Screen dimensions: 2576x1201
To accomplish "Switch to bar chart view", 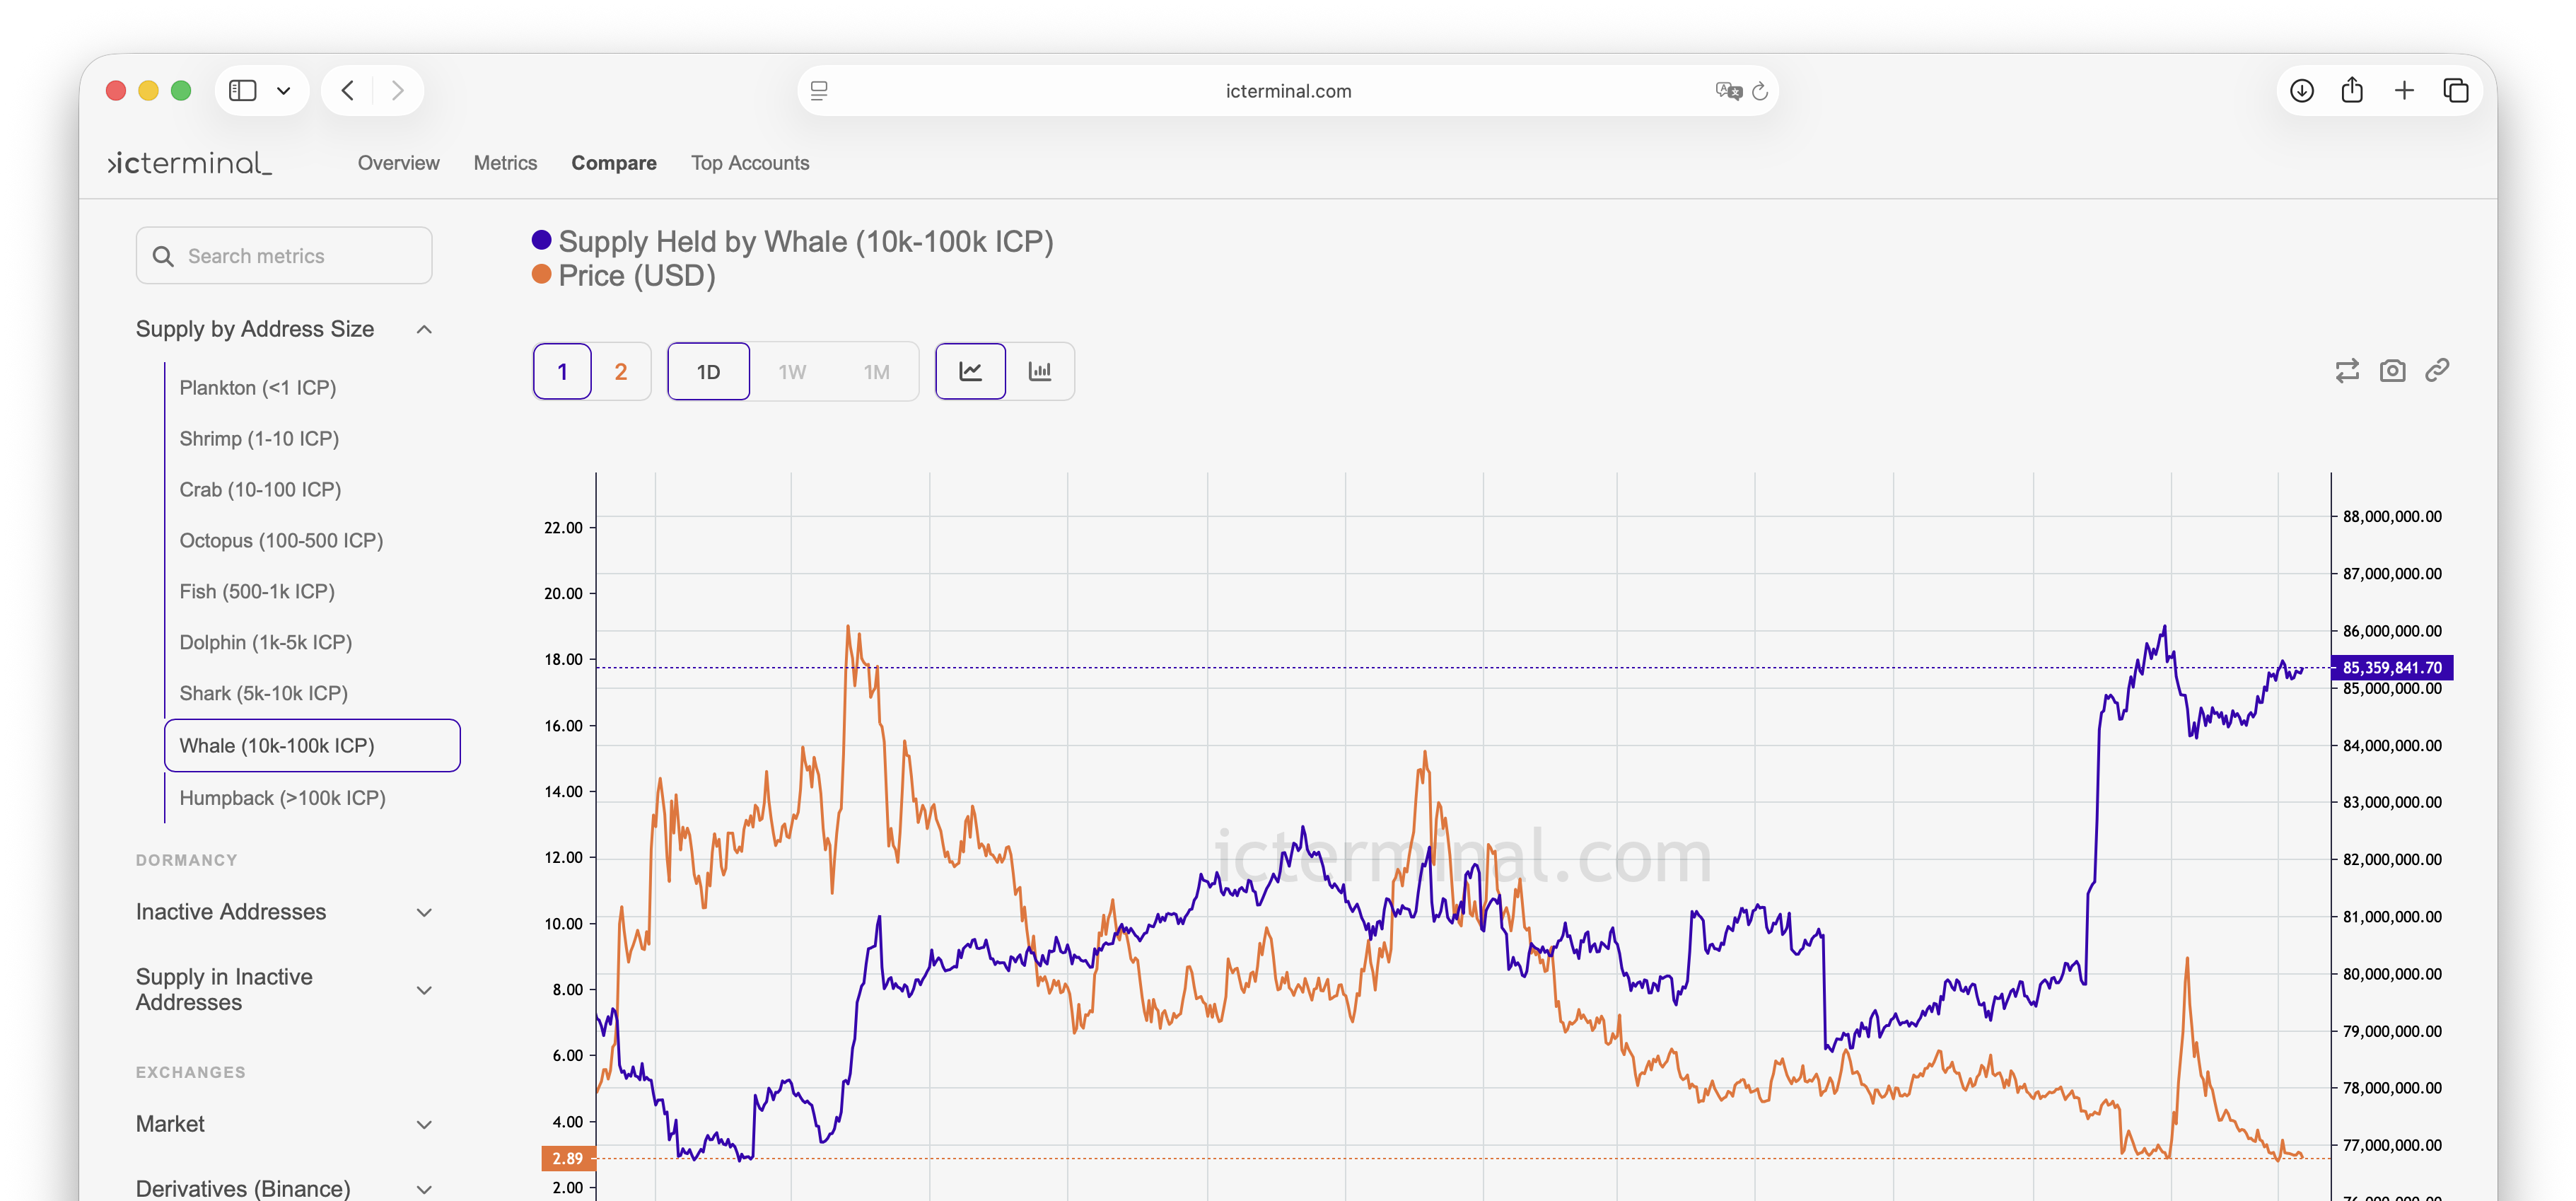I will pos(1040,372).
